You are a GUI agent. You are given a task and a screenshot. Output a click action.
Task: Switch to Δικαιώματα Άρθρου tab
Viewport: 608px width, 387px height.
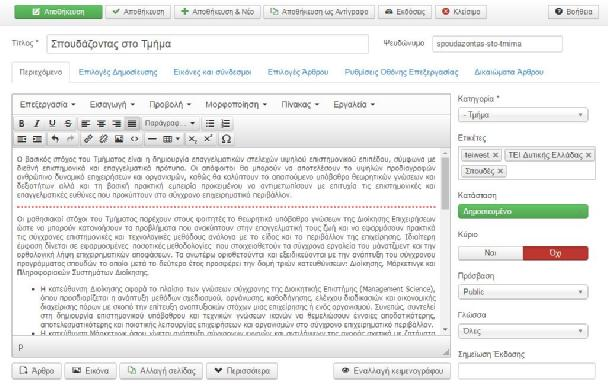(x=509, y=72)
